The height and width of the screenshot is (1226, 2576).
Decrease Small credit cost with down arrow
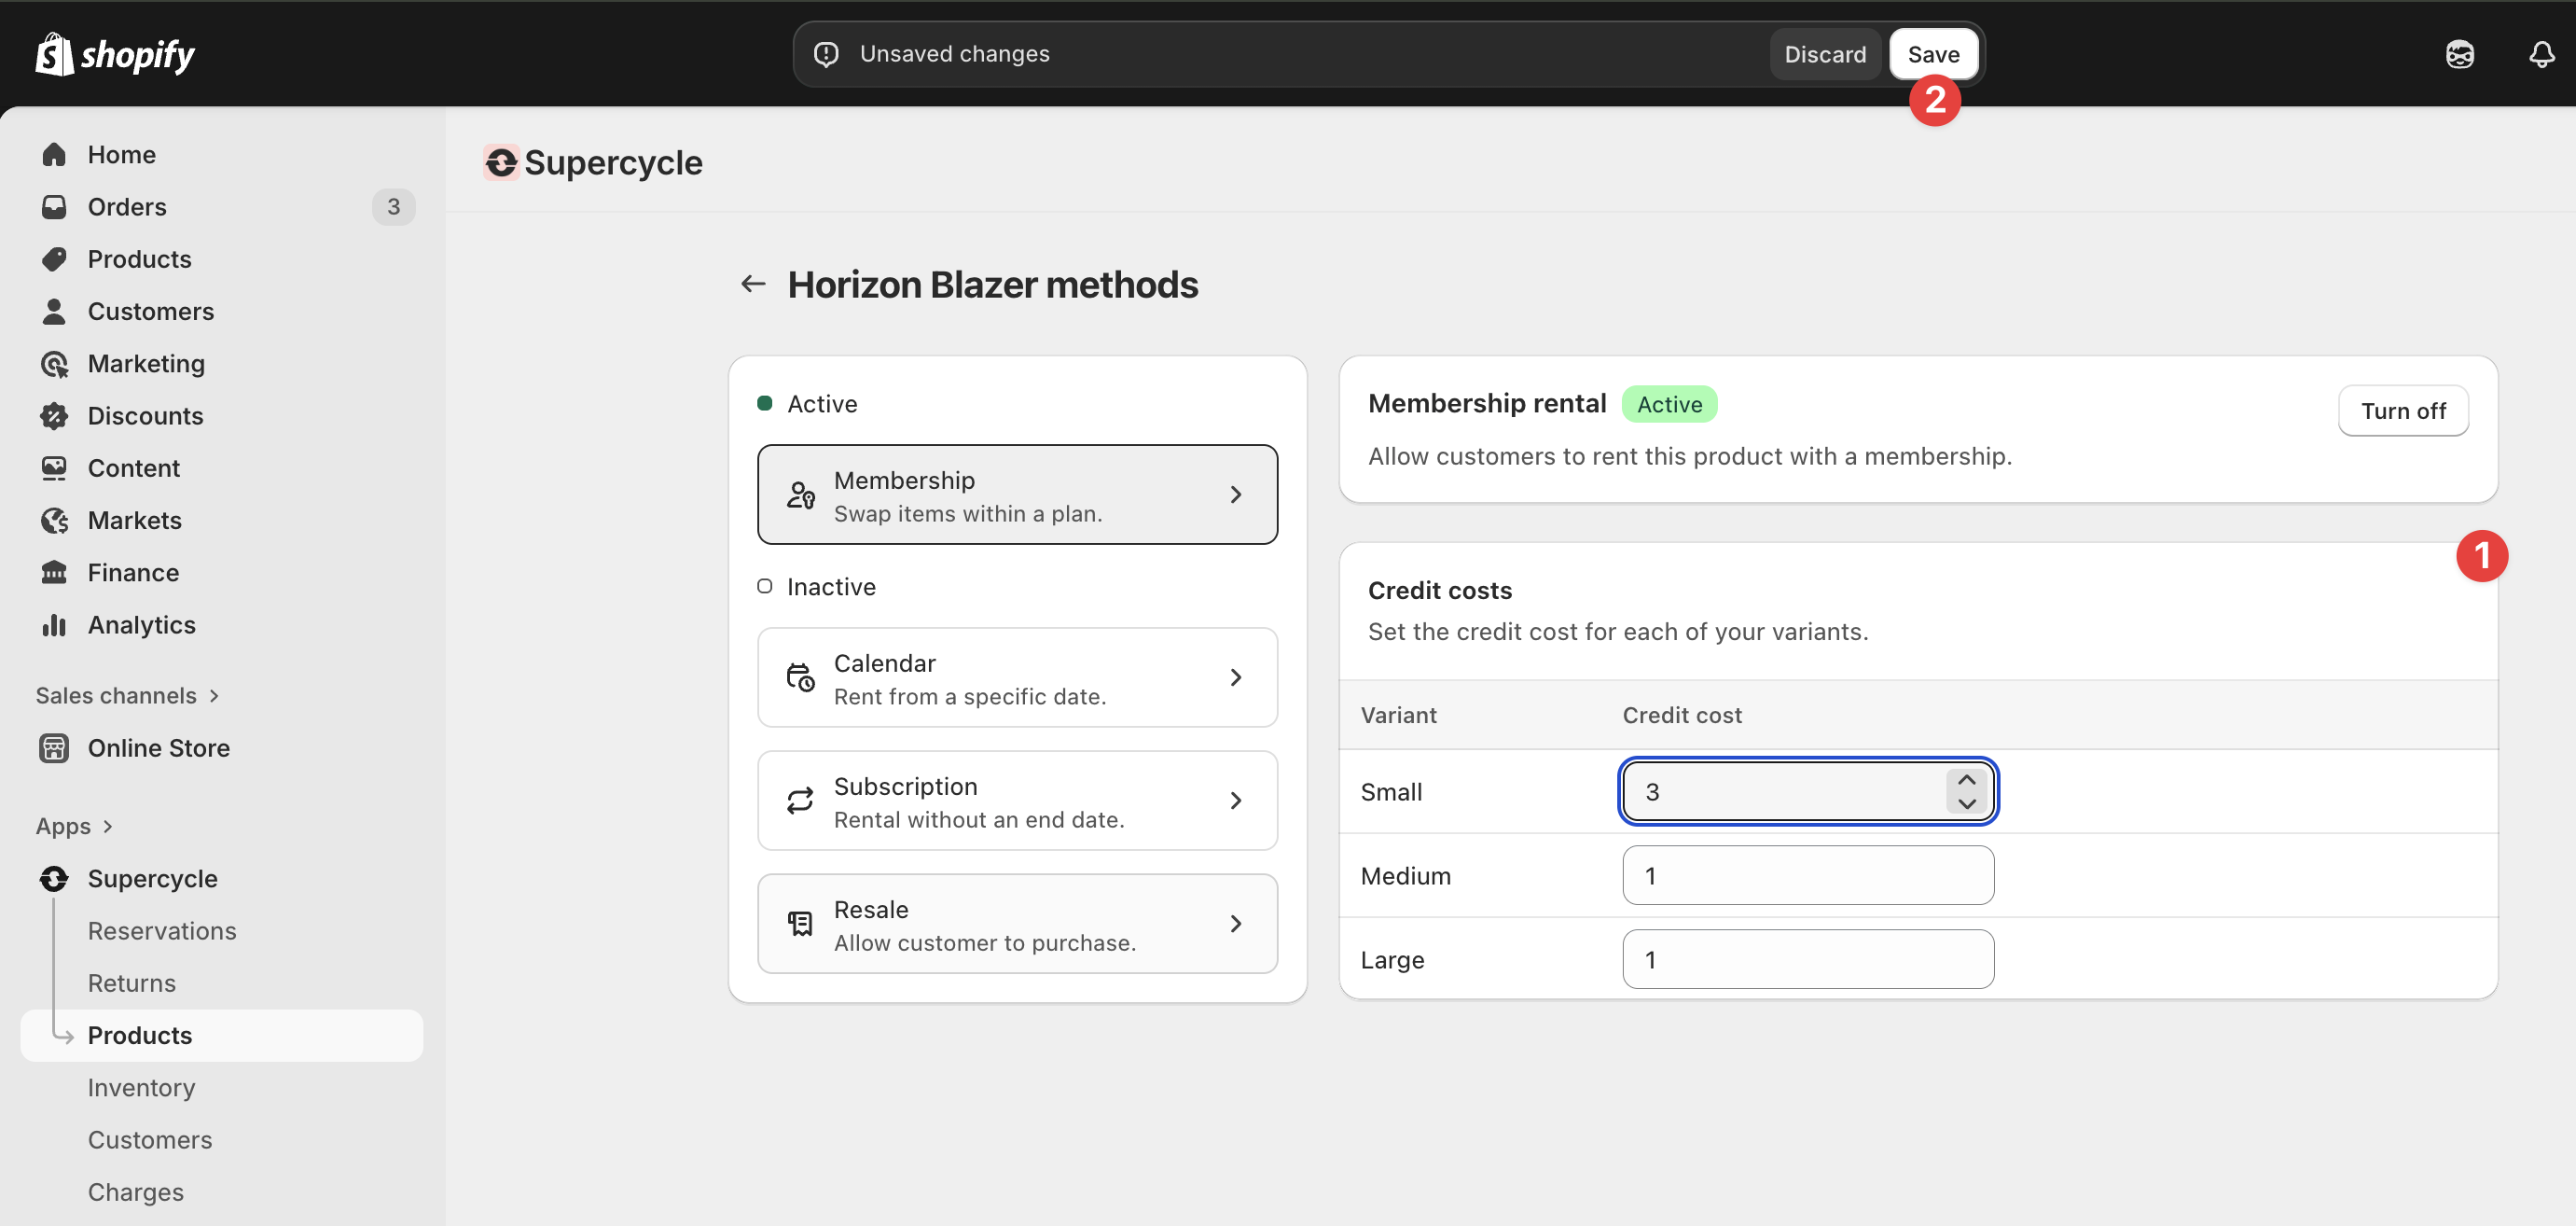(1966, 804)
